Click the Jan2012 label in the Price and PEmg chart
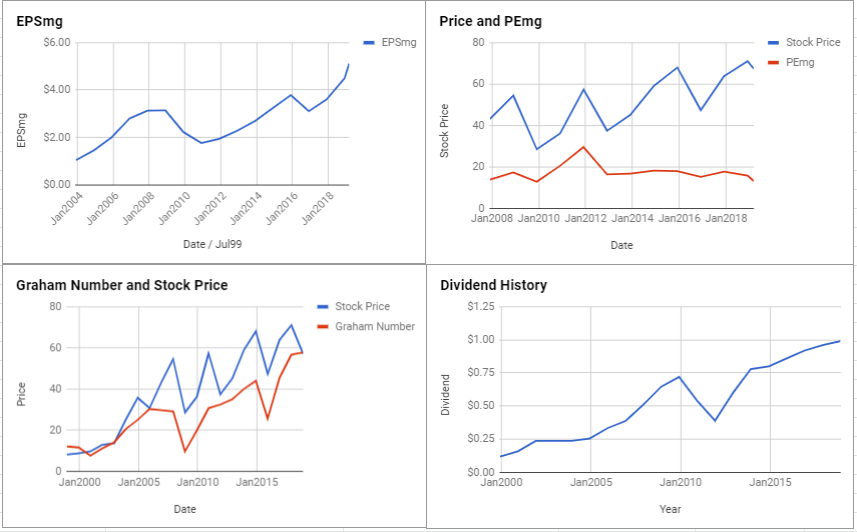The height and width of the screenshot is (532, 857). tap(585, 219)
